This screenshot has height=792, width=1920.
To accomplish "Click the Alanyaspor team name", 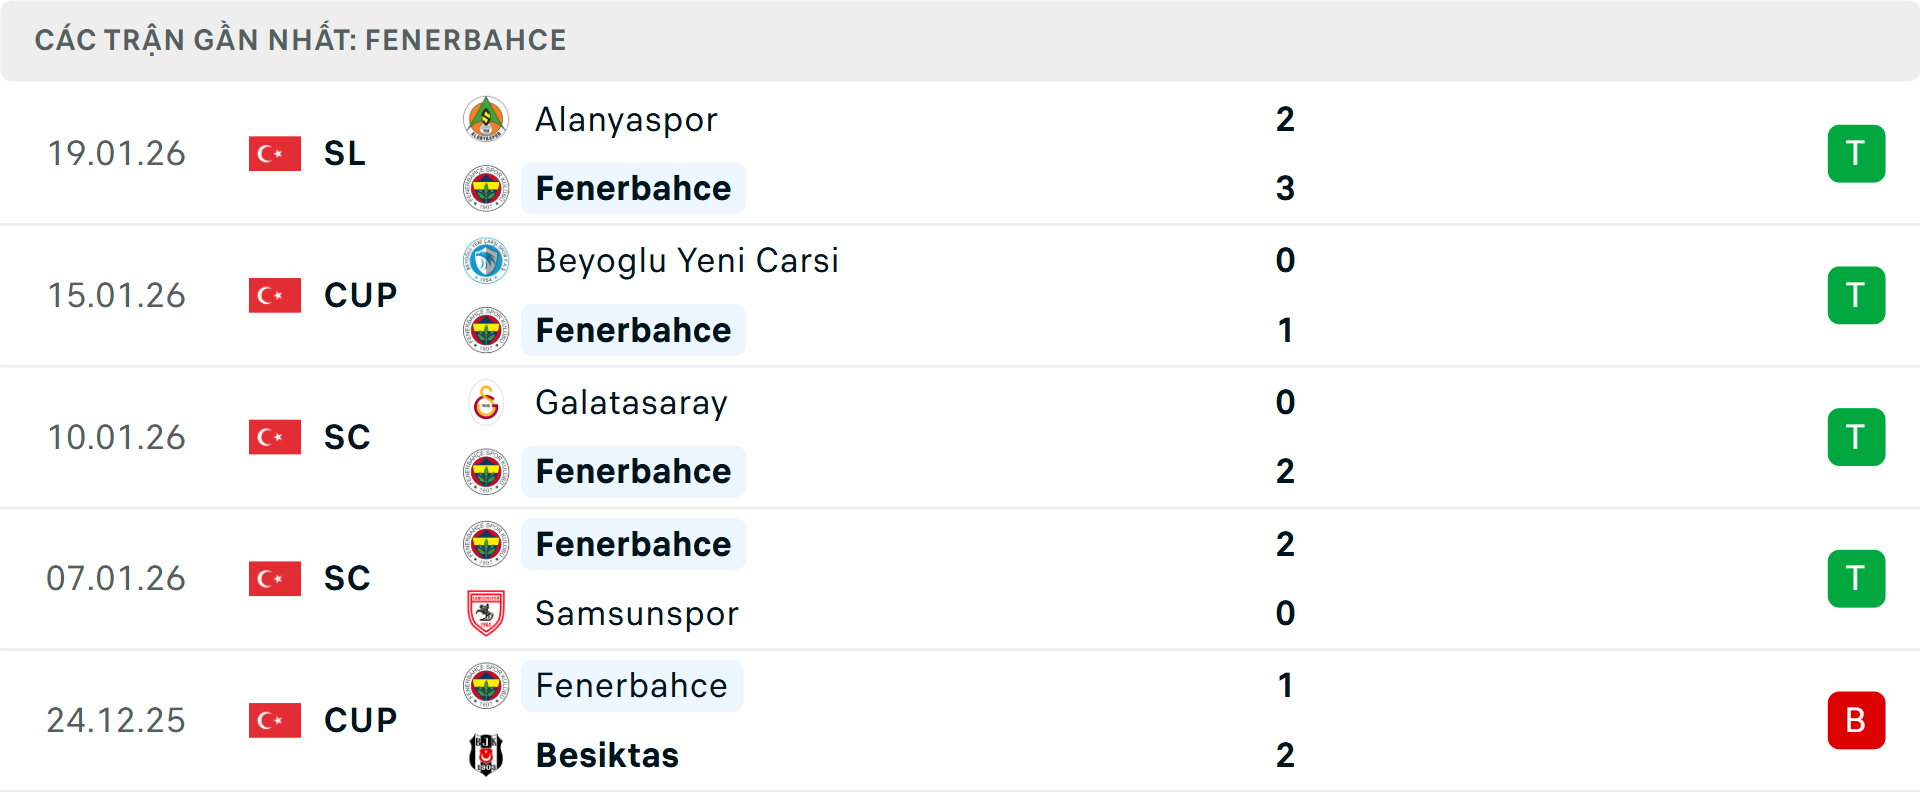I will pyautogui.click(x=625, y=119).
